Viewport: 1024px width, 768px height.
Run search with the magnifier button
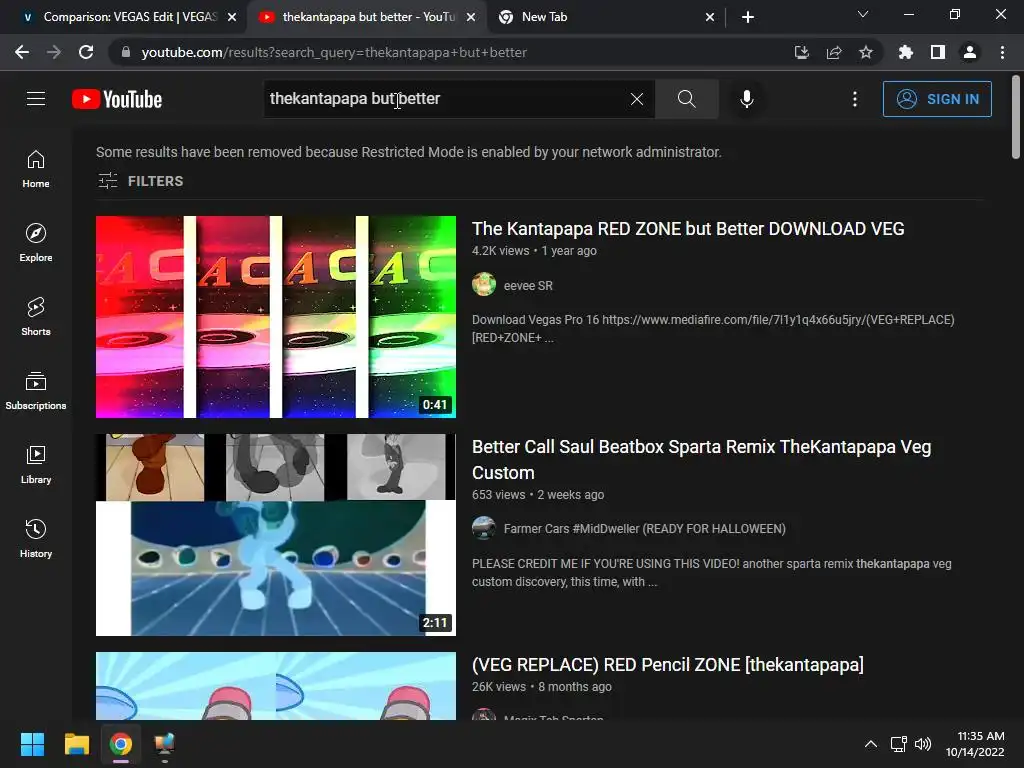click(686, 99)
